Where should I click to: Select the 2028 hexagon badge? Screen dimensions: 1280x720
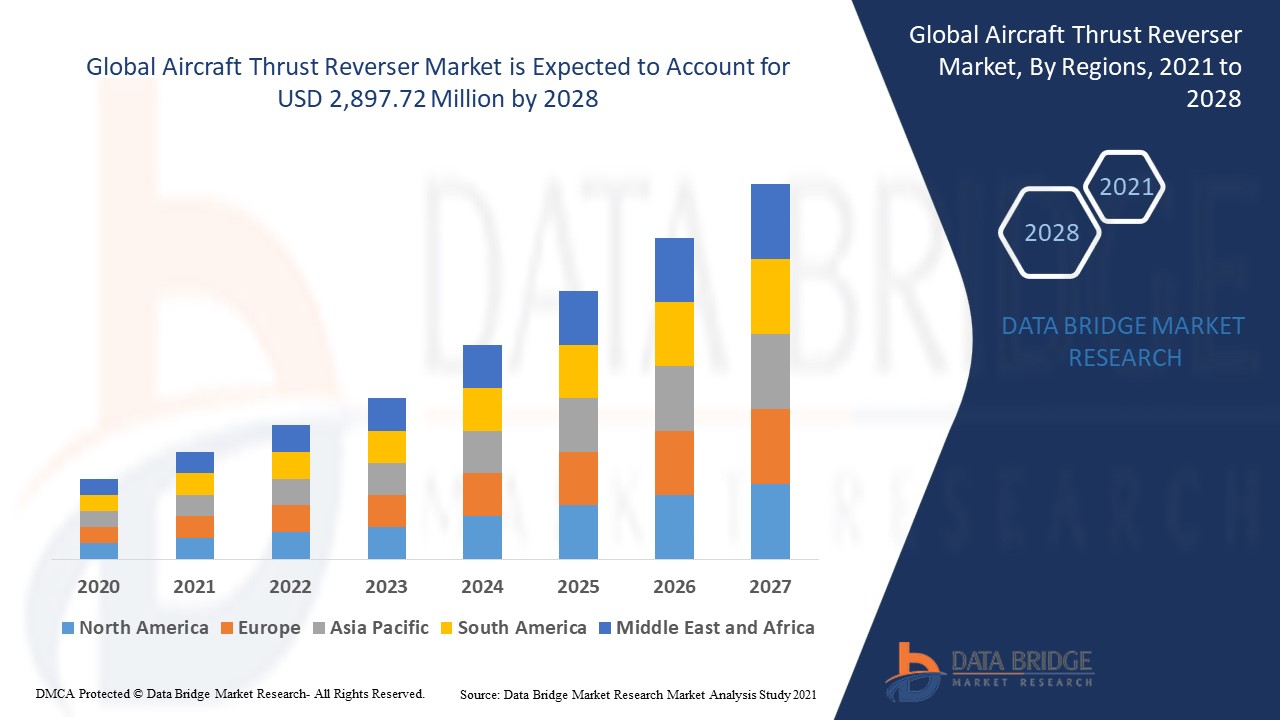pos(1049,233)
